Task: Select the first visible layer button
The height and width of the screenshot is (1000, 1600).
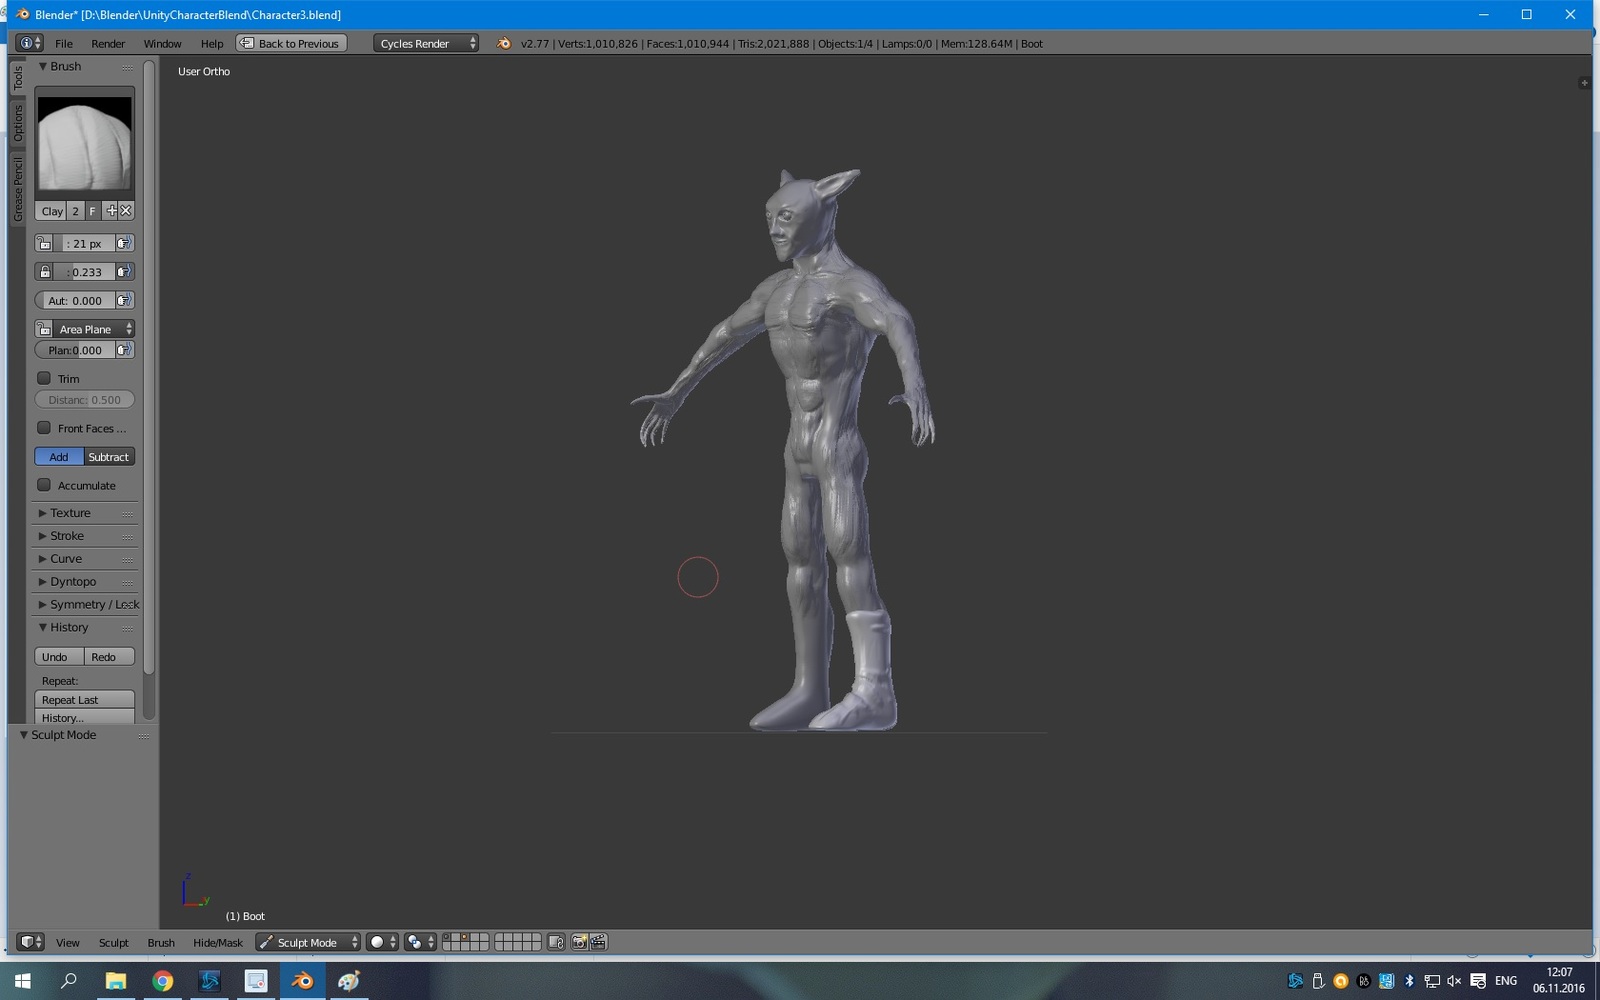Action: [x=447, y=938]
